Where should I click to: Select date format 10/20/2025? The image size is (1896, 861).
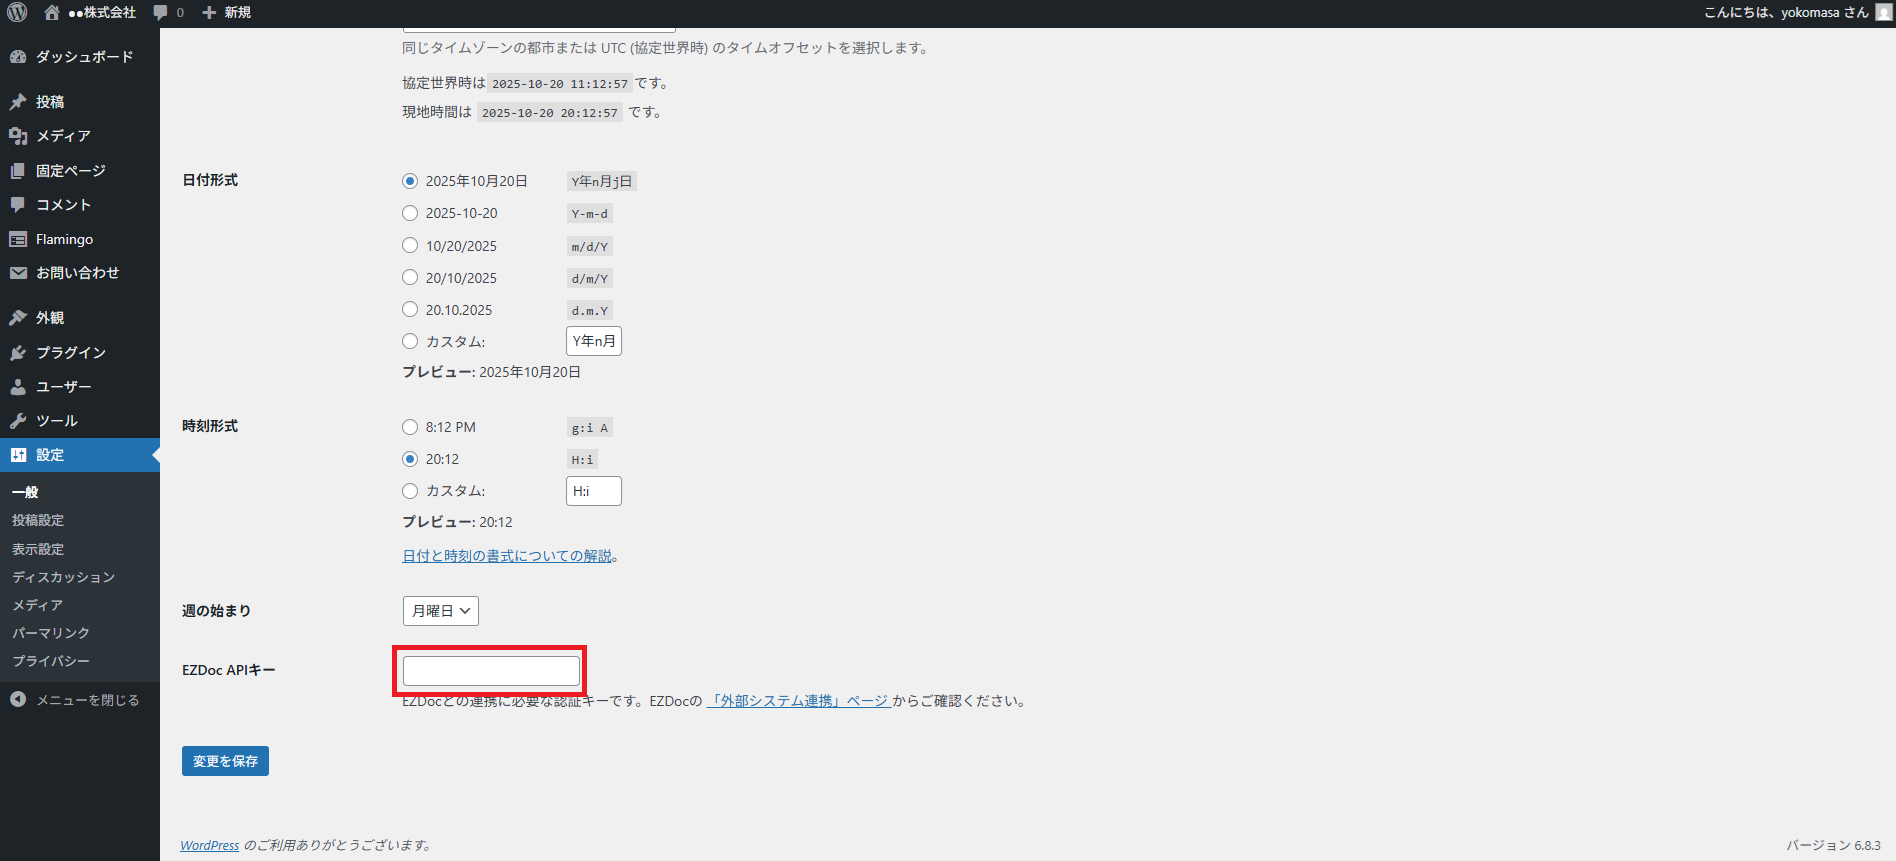click(x=410, y=245)
